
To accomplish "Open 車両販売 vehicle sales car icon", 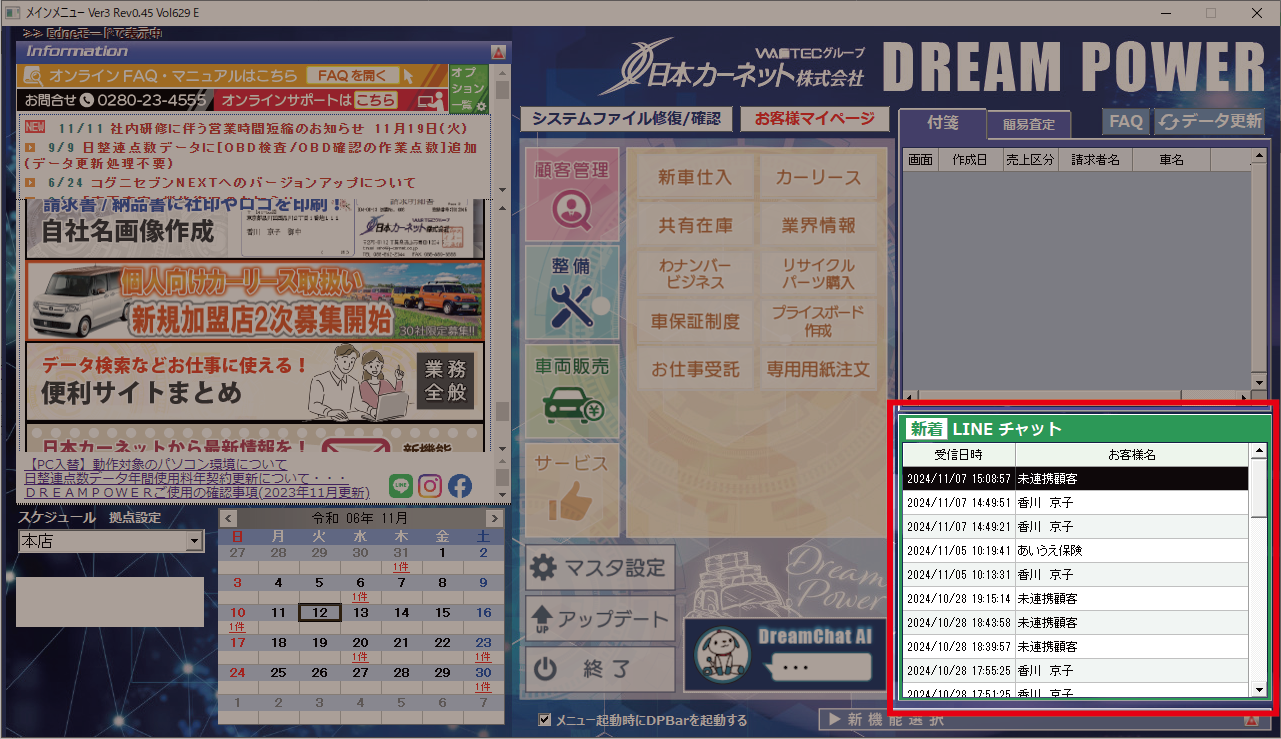I will (571, 390).
